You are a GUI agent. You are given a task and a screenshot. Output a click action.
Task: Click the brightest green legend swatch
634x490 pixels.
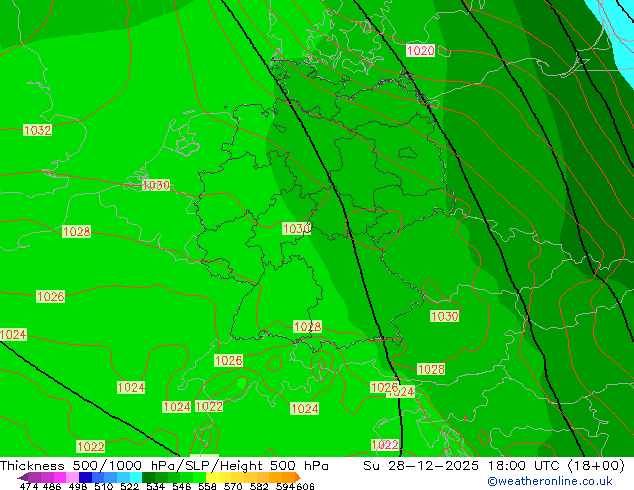coord(200,477)
